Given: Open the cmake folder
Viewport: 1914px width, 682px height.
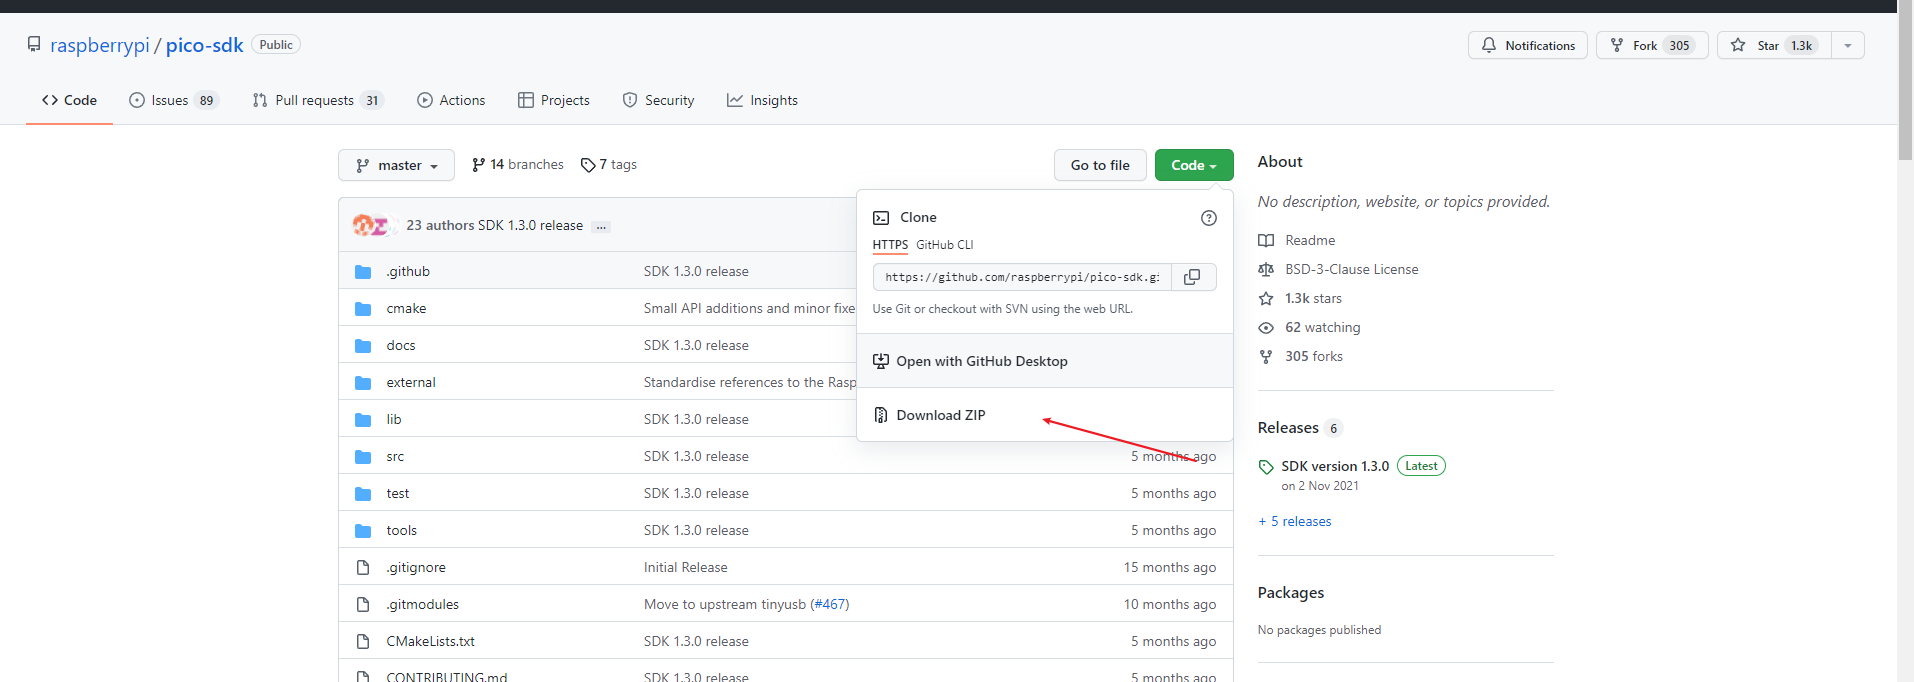Looking at the screenshot, I should tap(406, 308).
